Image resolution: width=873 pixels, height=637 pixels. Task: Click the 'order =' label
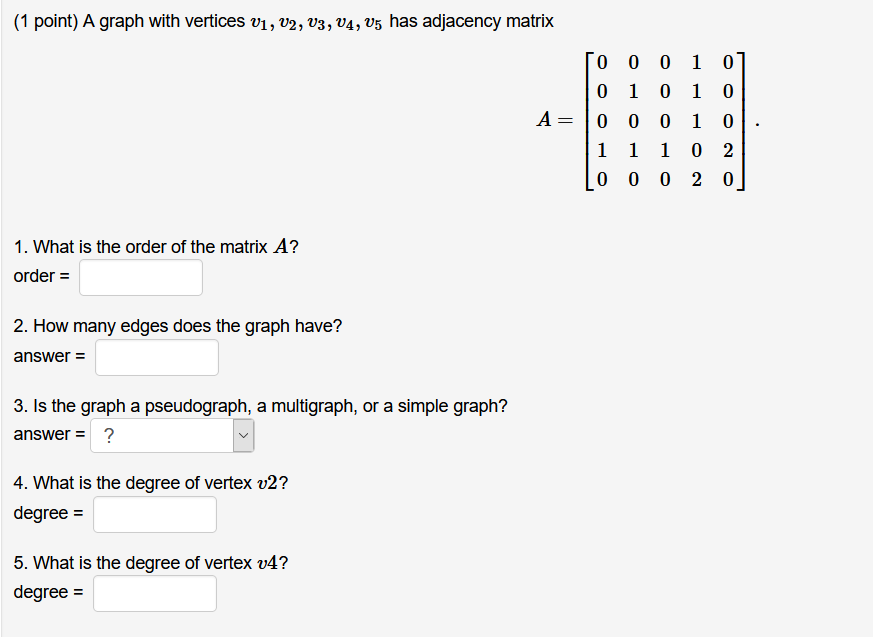pos(40,276)
